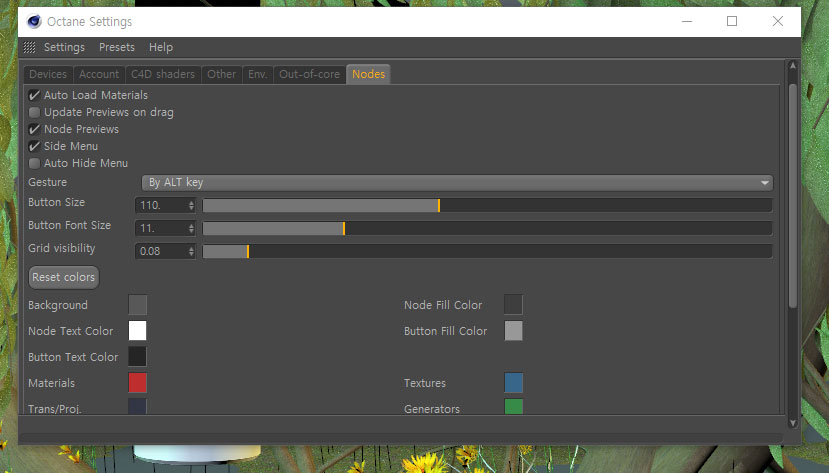Enable Auto Hide Menu

[x=34, y=163]
